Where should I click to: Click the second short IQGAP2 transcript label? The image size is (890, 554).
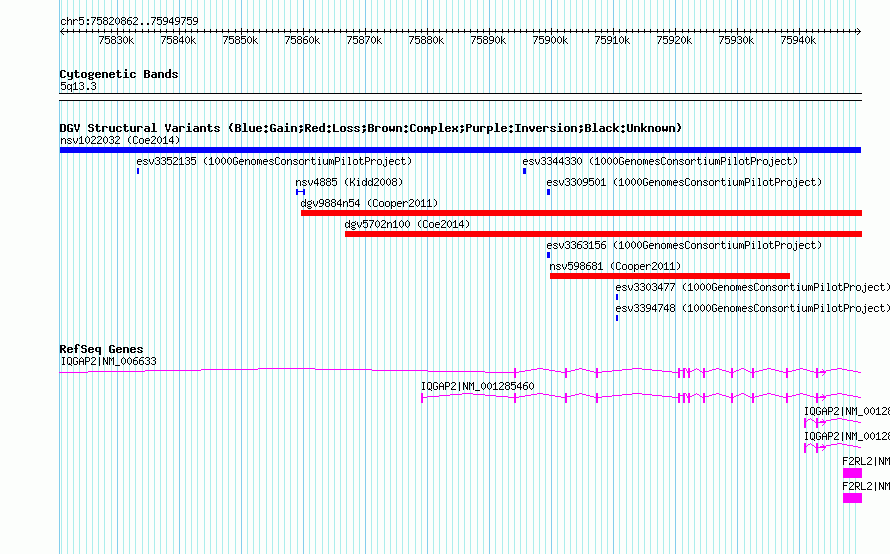(x=847, y=436)
